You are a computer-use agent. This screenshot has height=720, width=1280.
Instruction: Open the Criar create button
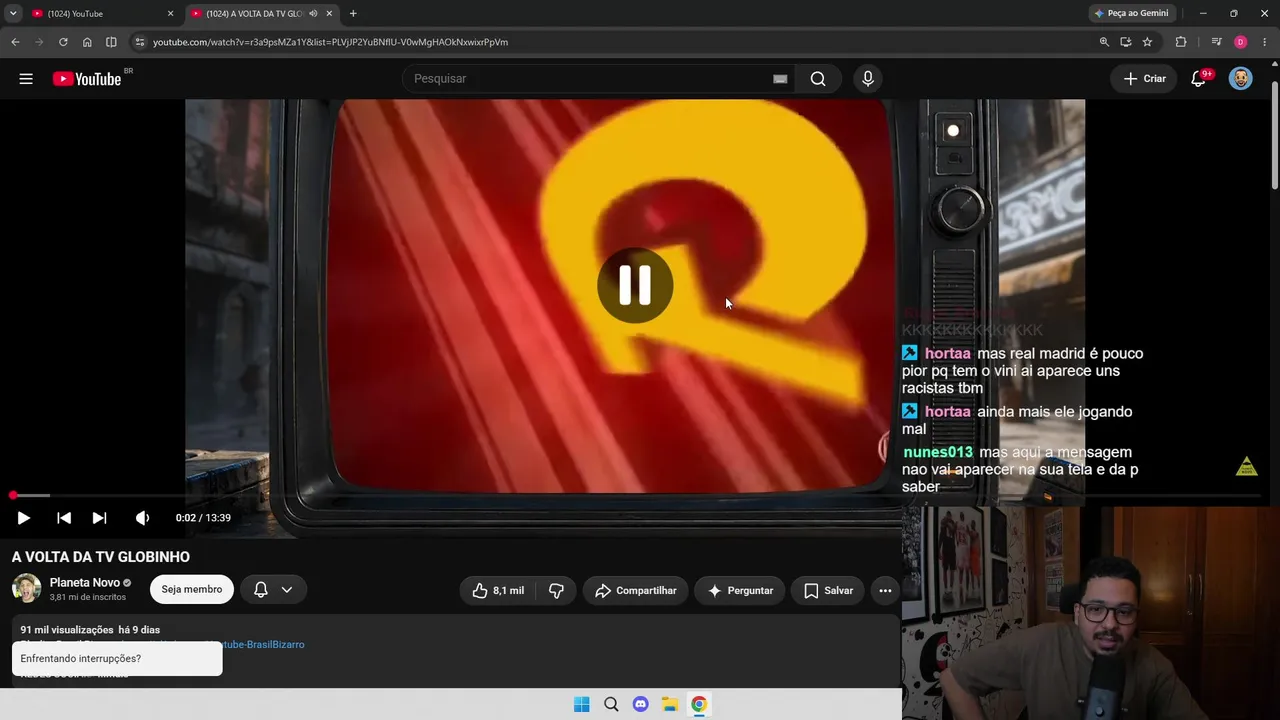(x=1145, y=79)
